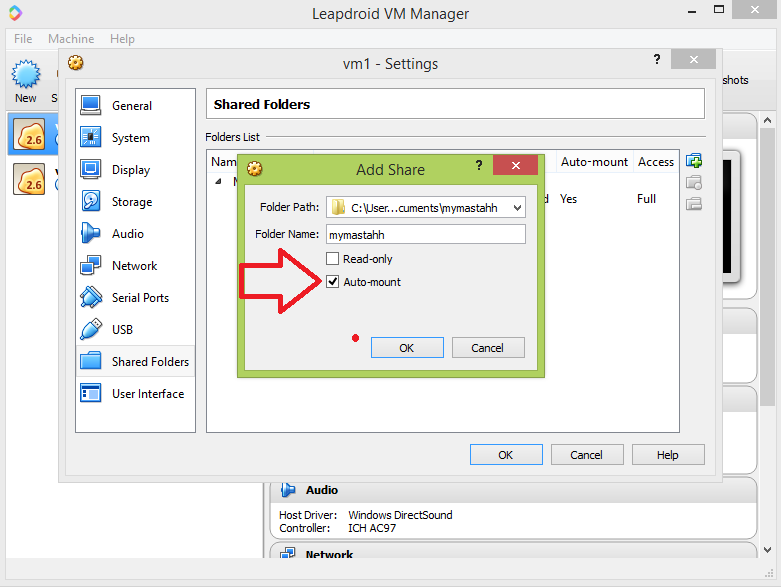Click the USB plug icon

91,329
